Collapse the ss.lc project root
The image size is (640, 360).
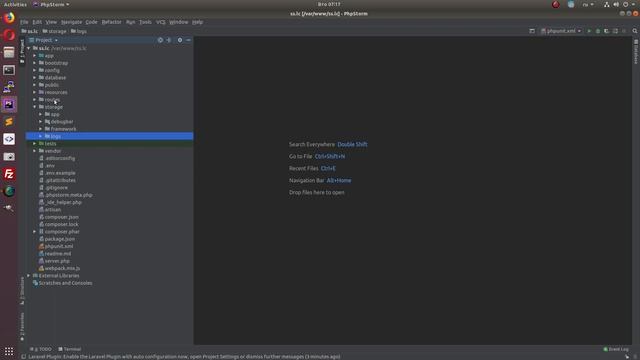[29, 48]
